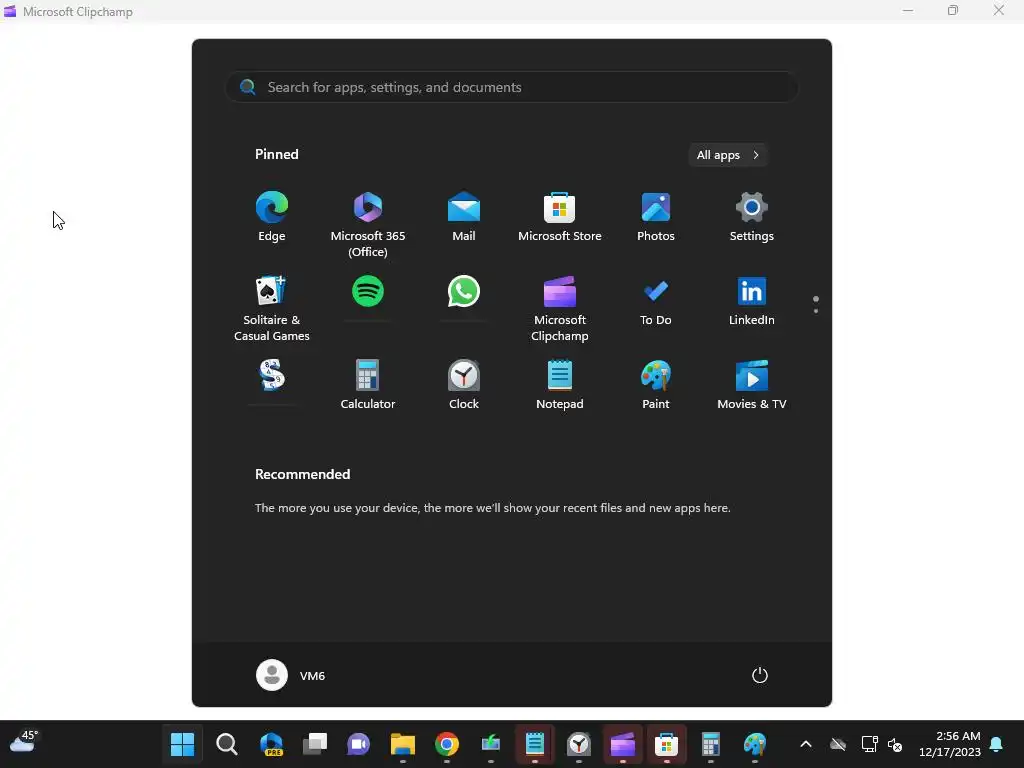Switch to Clipchamp on the taskbar
Screen dimensions: 1024x768
622,744
